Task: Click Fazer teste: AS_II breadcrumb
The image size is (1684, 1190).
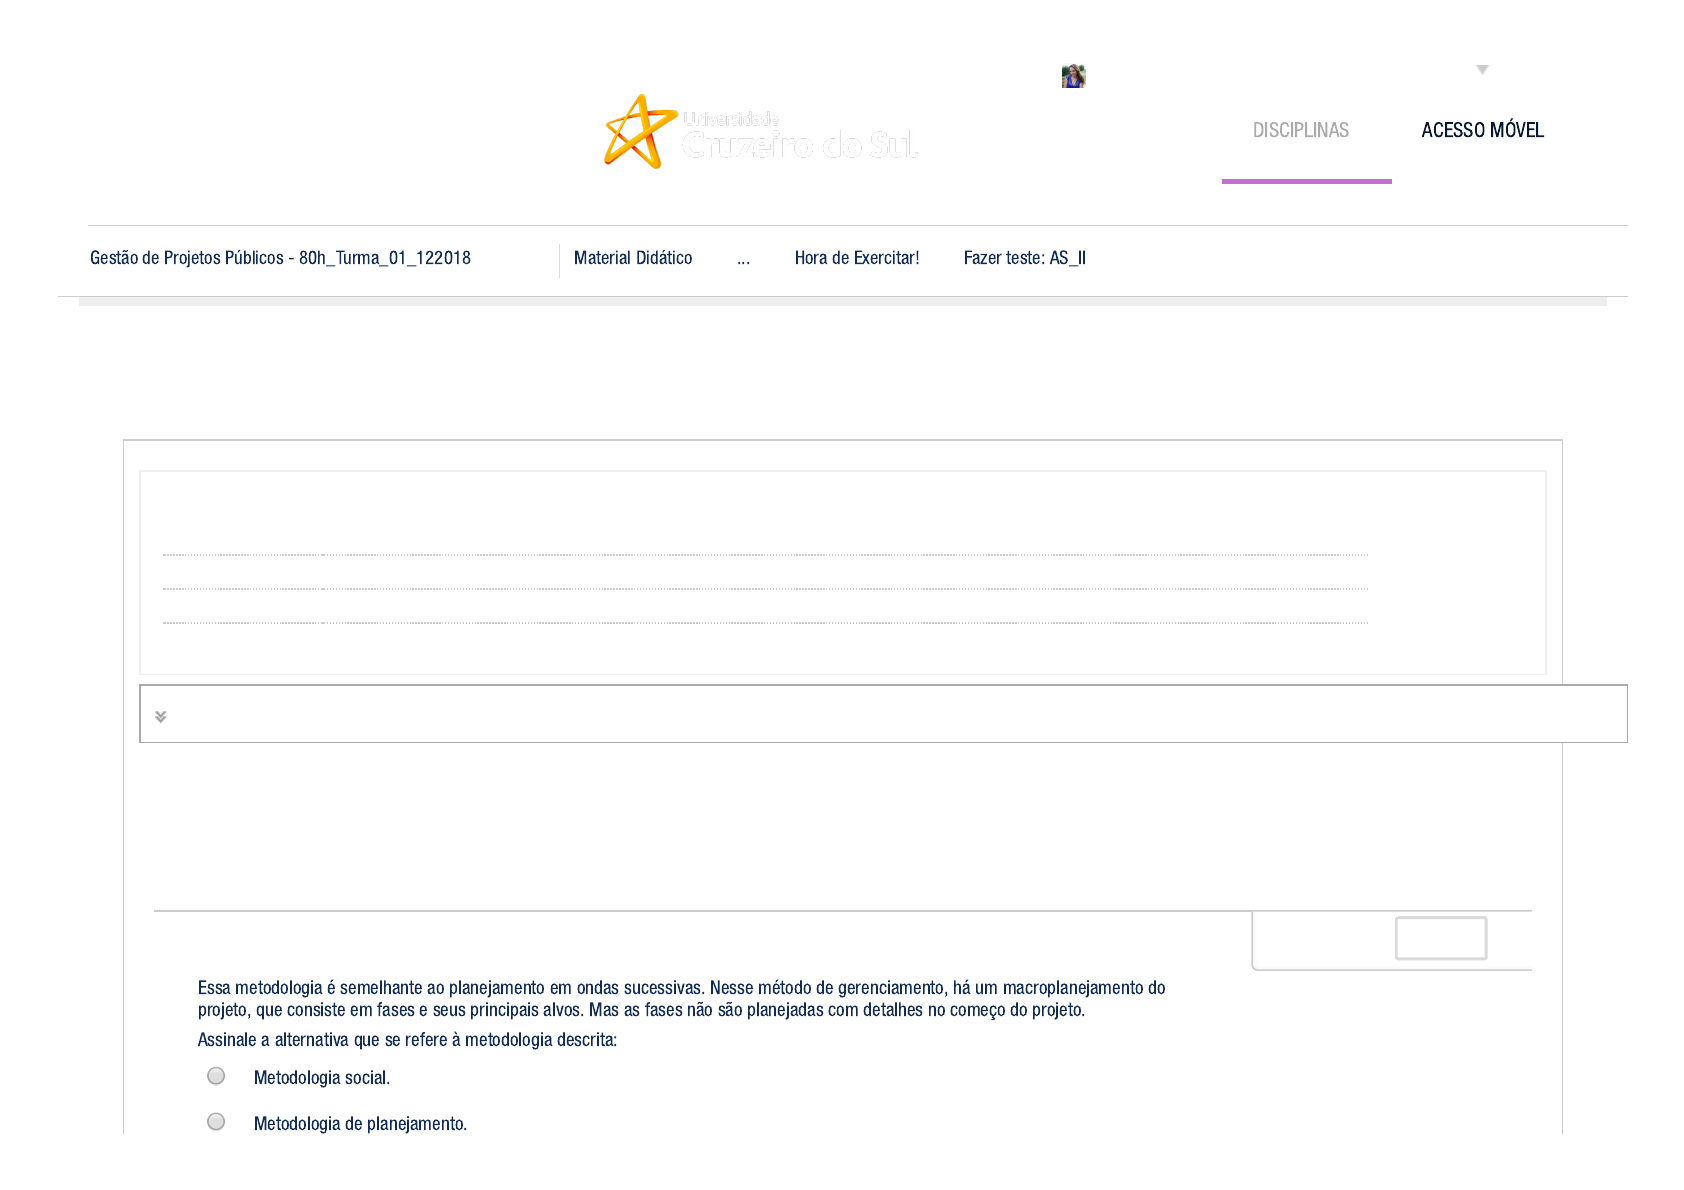Action: tap(1025, 258)
